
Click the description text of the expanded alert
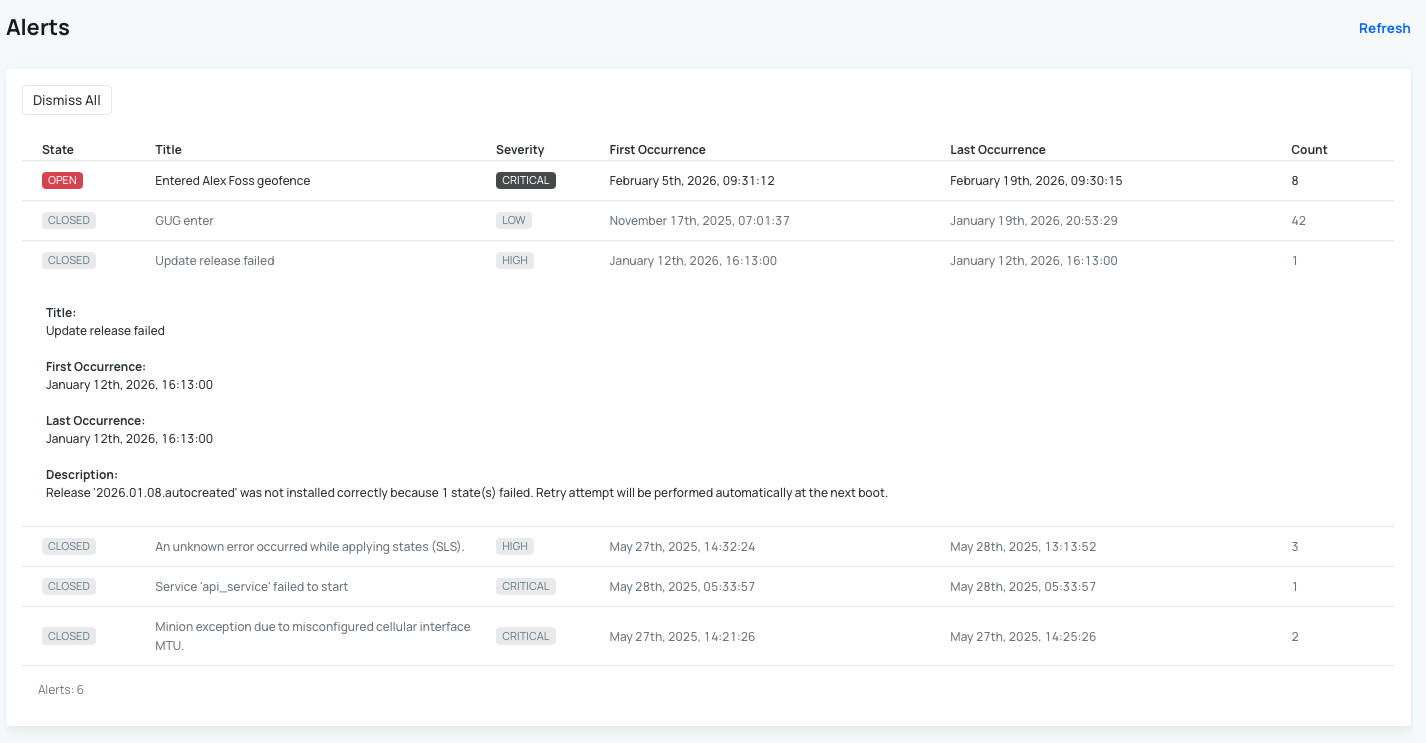pyautogui.click(x=466, y=493)
